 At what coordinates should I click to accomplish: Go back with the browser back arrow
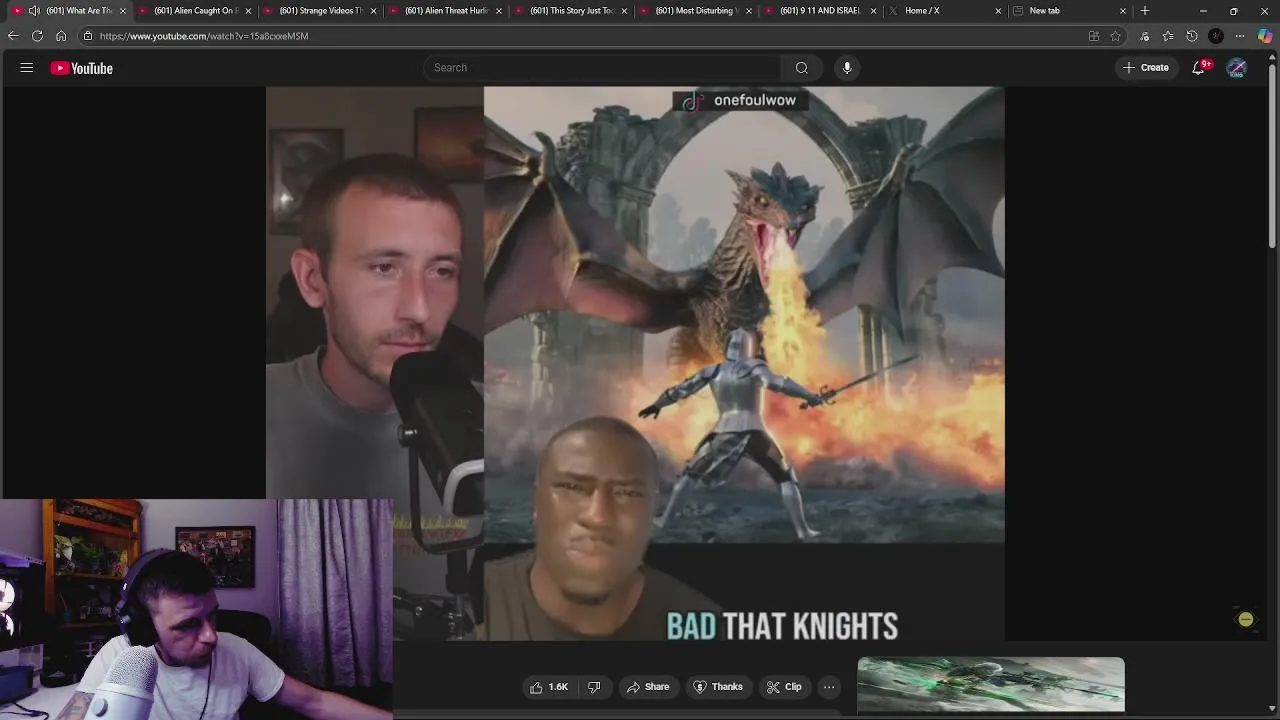(x=13, y=36)
